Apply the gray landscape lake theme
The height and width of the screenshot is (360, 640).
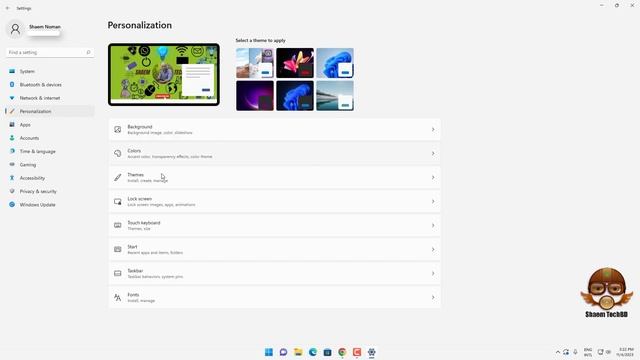pos(335,96)
